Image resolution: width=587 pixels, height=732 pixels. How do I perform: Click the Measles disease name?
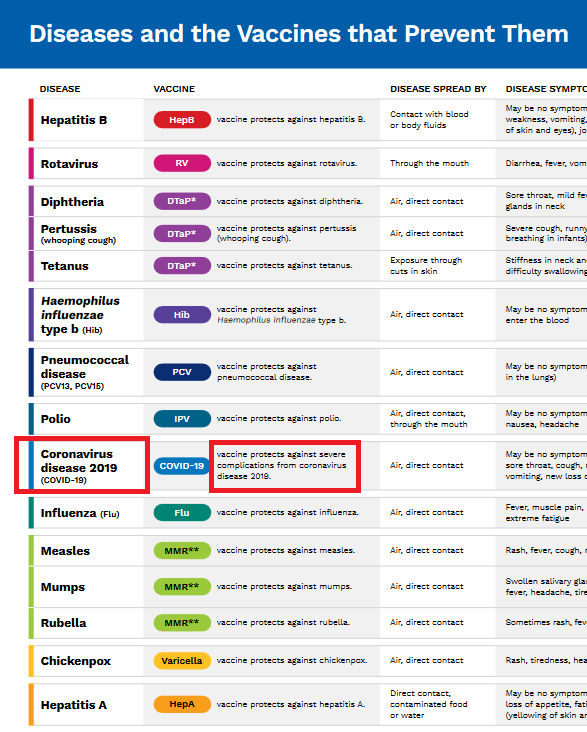(x=65, y=551)
